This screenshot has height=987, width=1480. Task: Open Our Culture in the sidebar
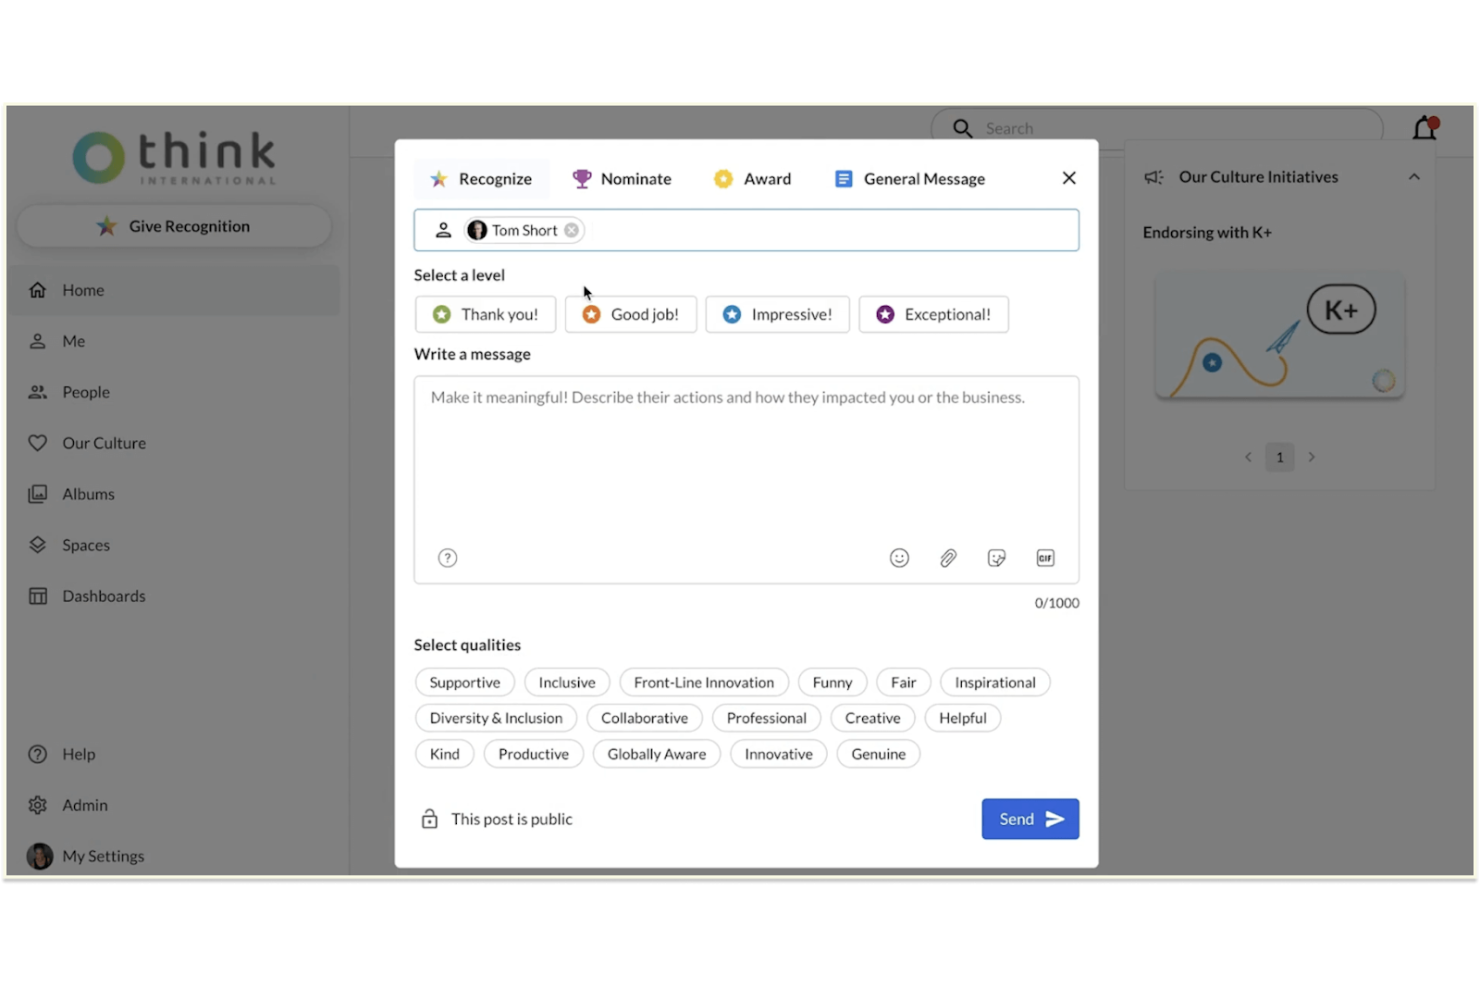tap(174, 443)
